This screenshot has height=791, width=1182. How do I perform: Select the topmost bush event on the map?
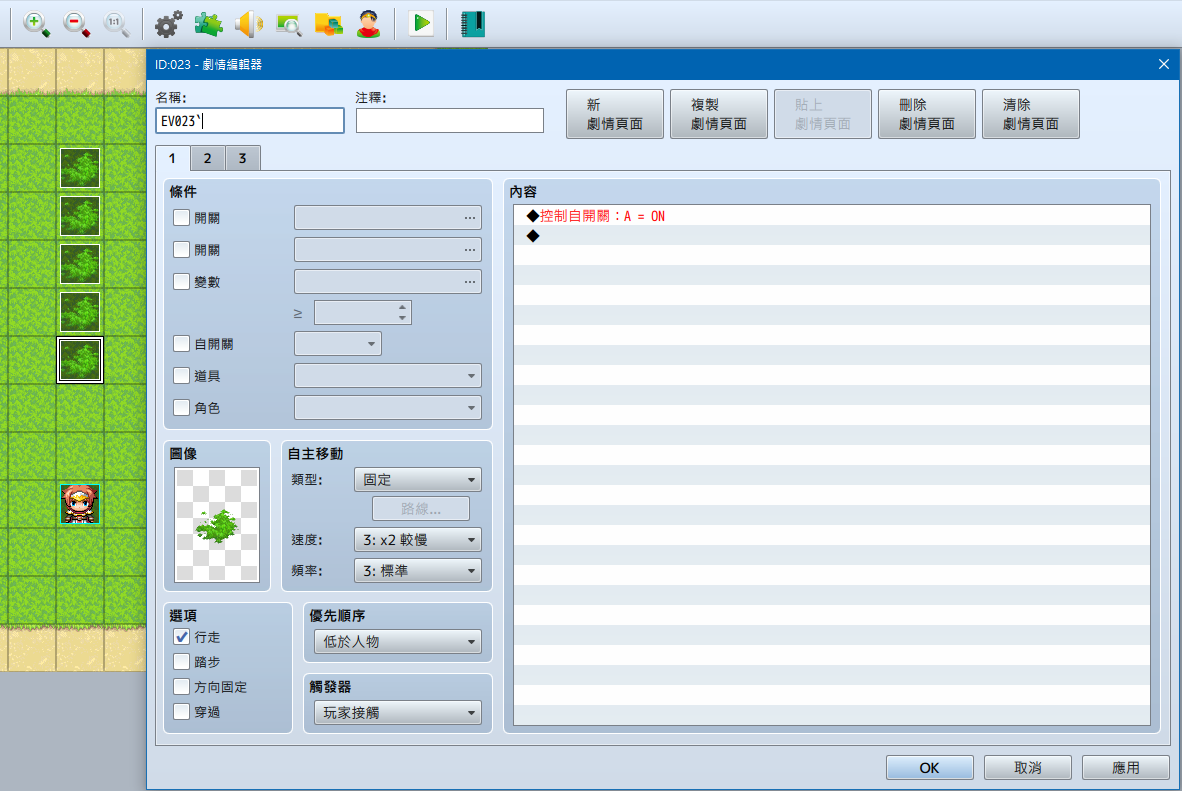[80, 167]
